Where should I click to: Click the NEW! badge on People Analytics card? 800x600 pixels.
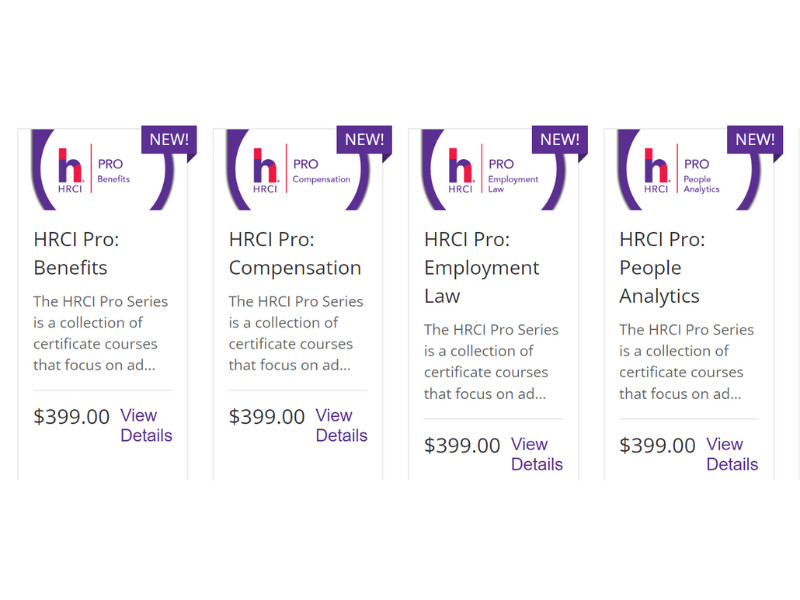coord(755,140)
